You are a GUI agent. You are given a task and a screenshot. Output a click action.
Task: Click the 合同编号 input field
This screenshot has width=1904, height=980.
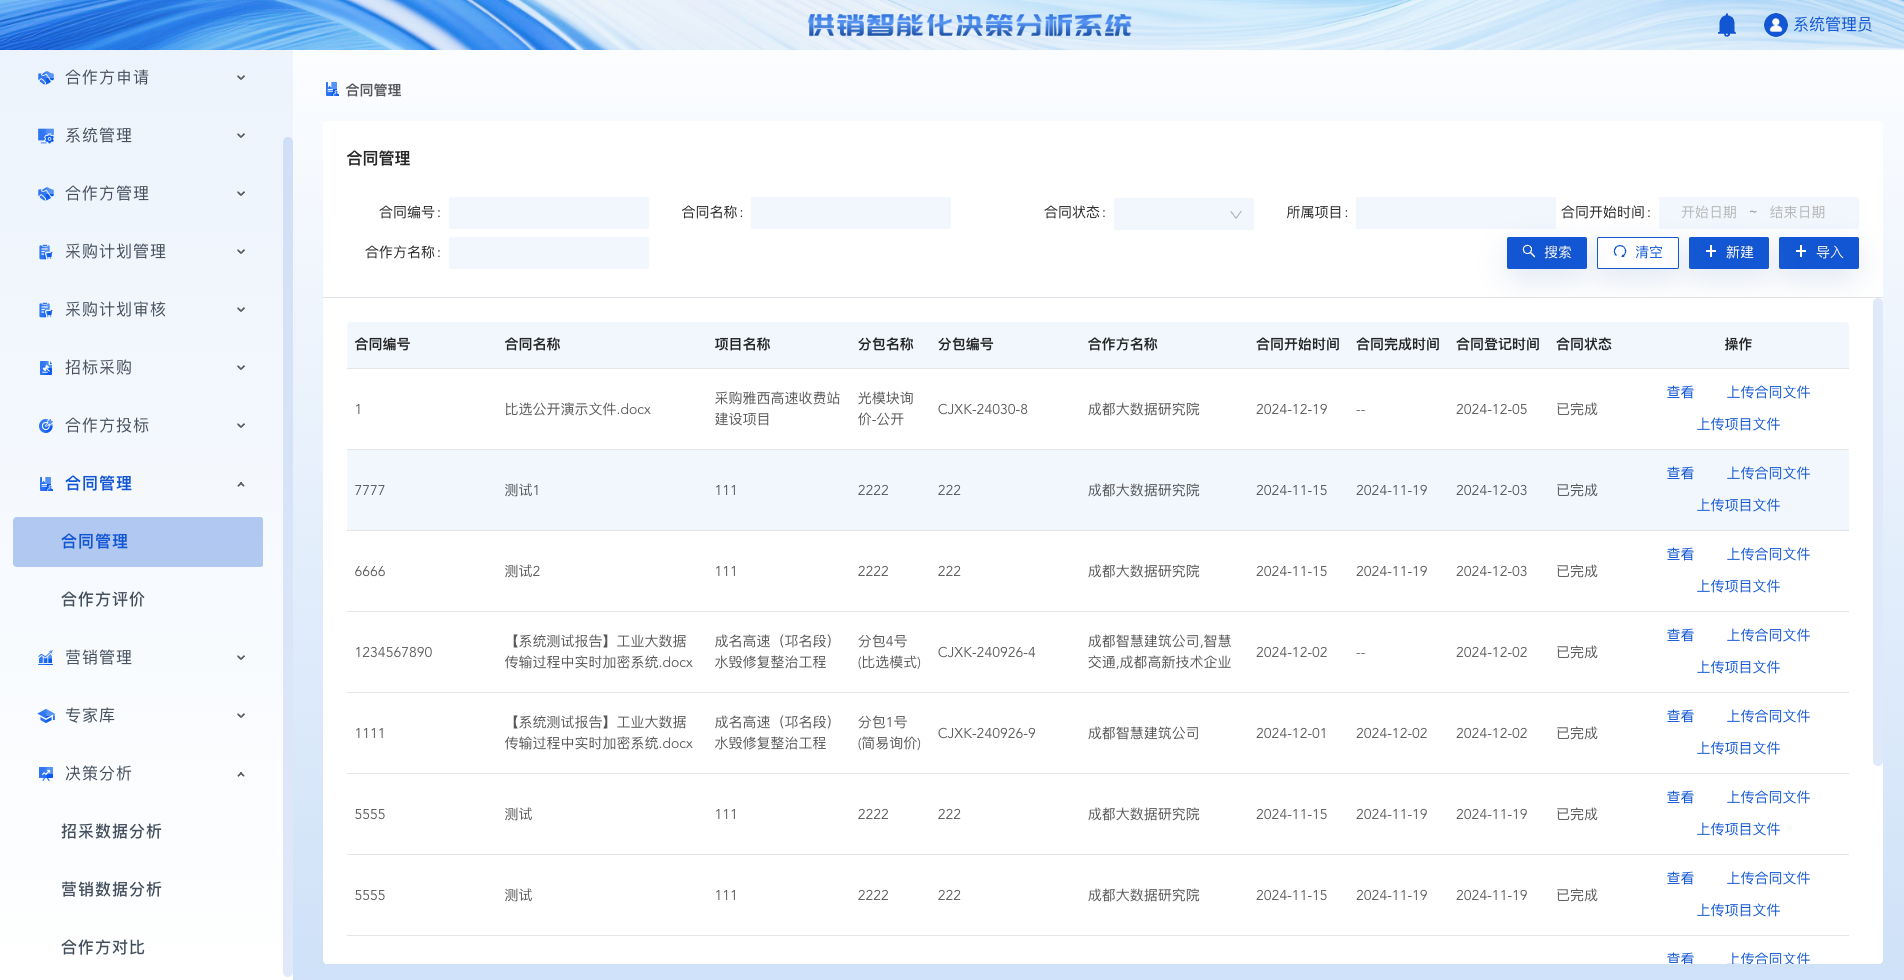tap(548, 213)
